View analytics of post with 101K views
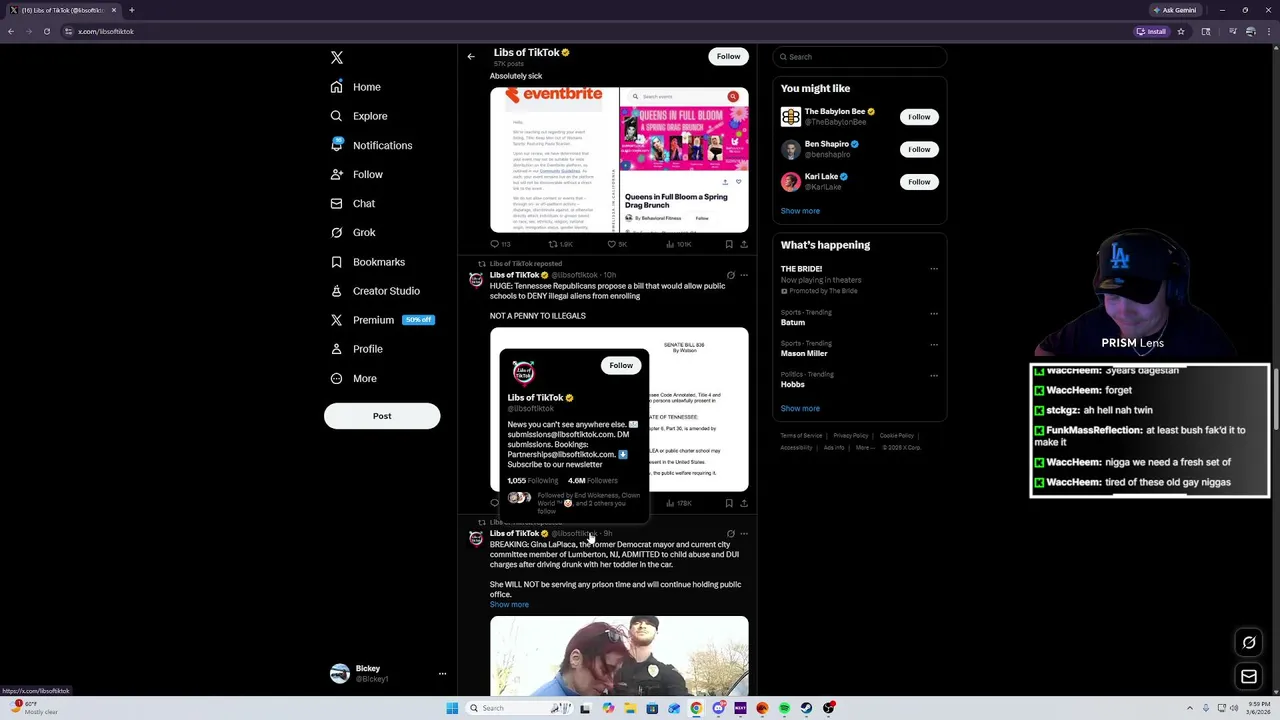Viewport: 1280px width, 720px height. click(679, 244)
